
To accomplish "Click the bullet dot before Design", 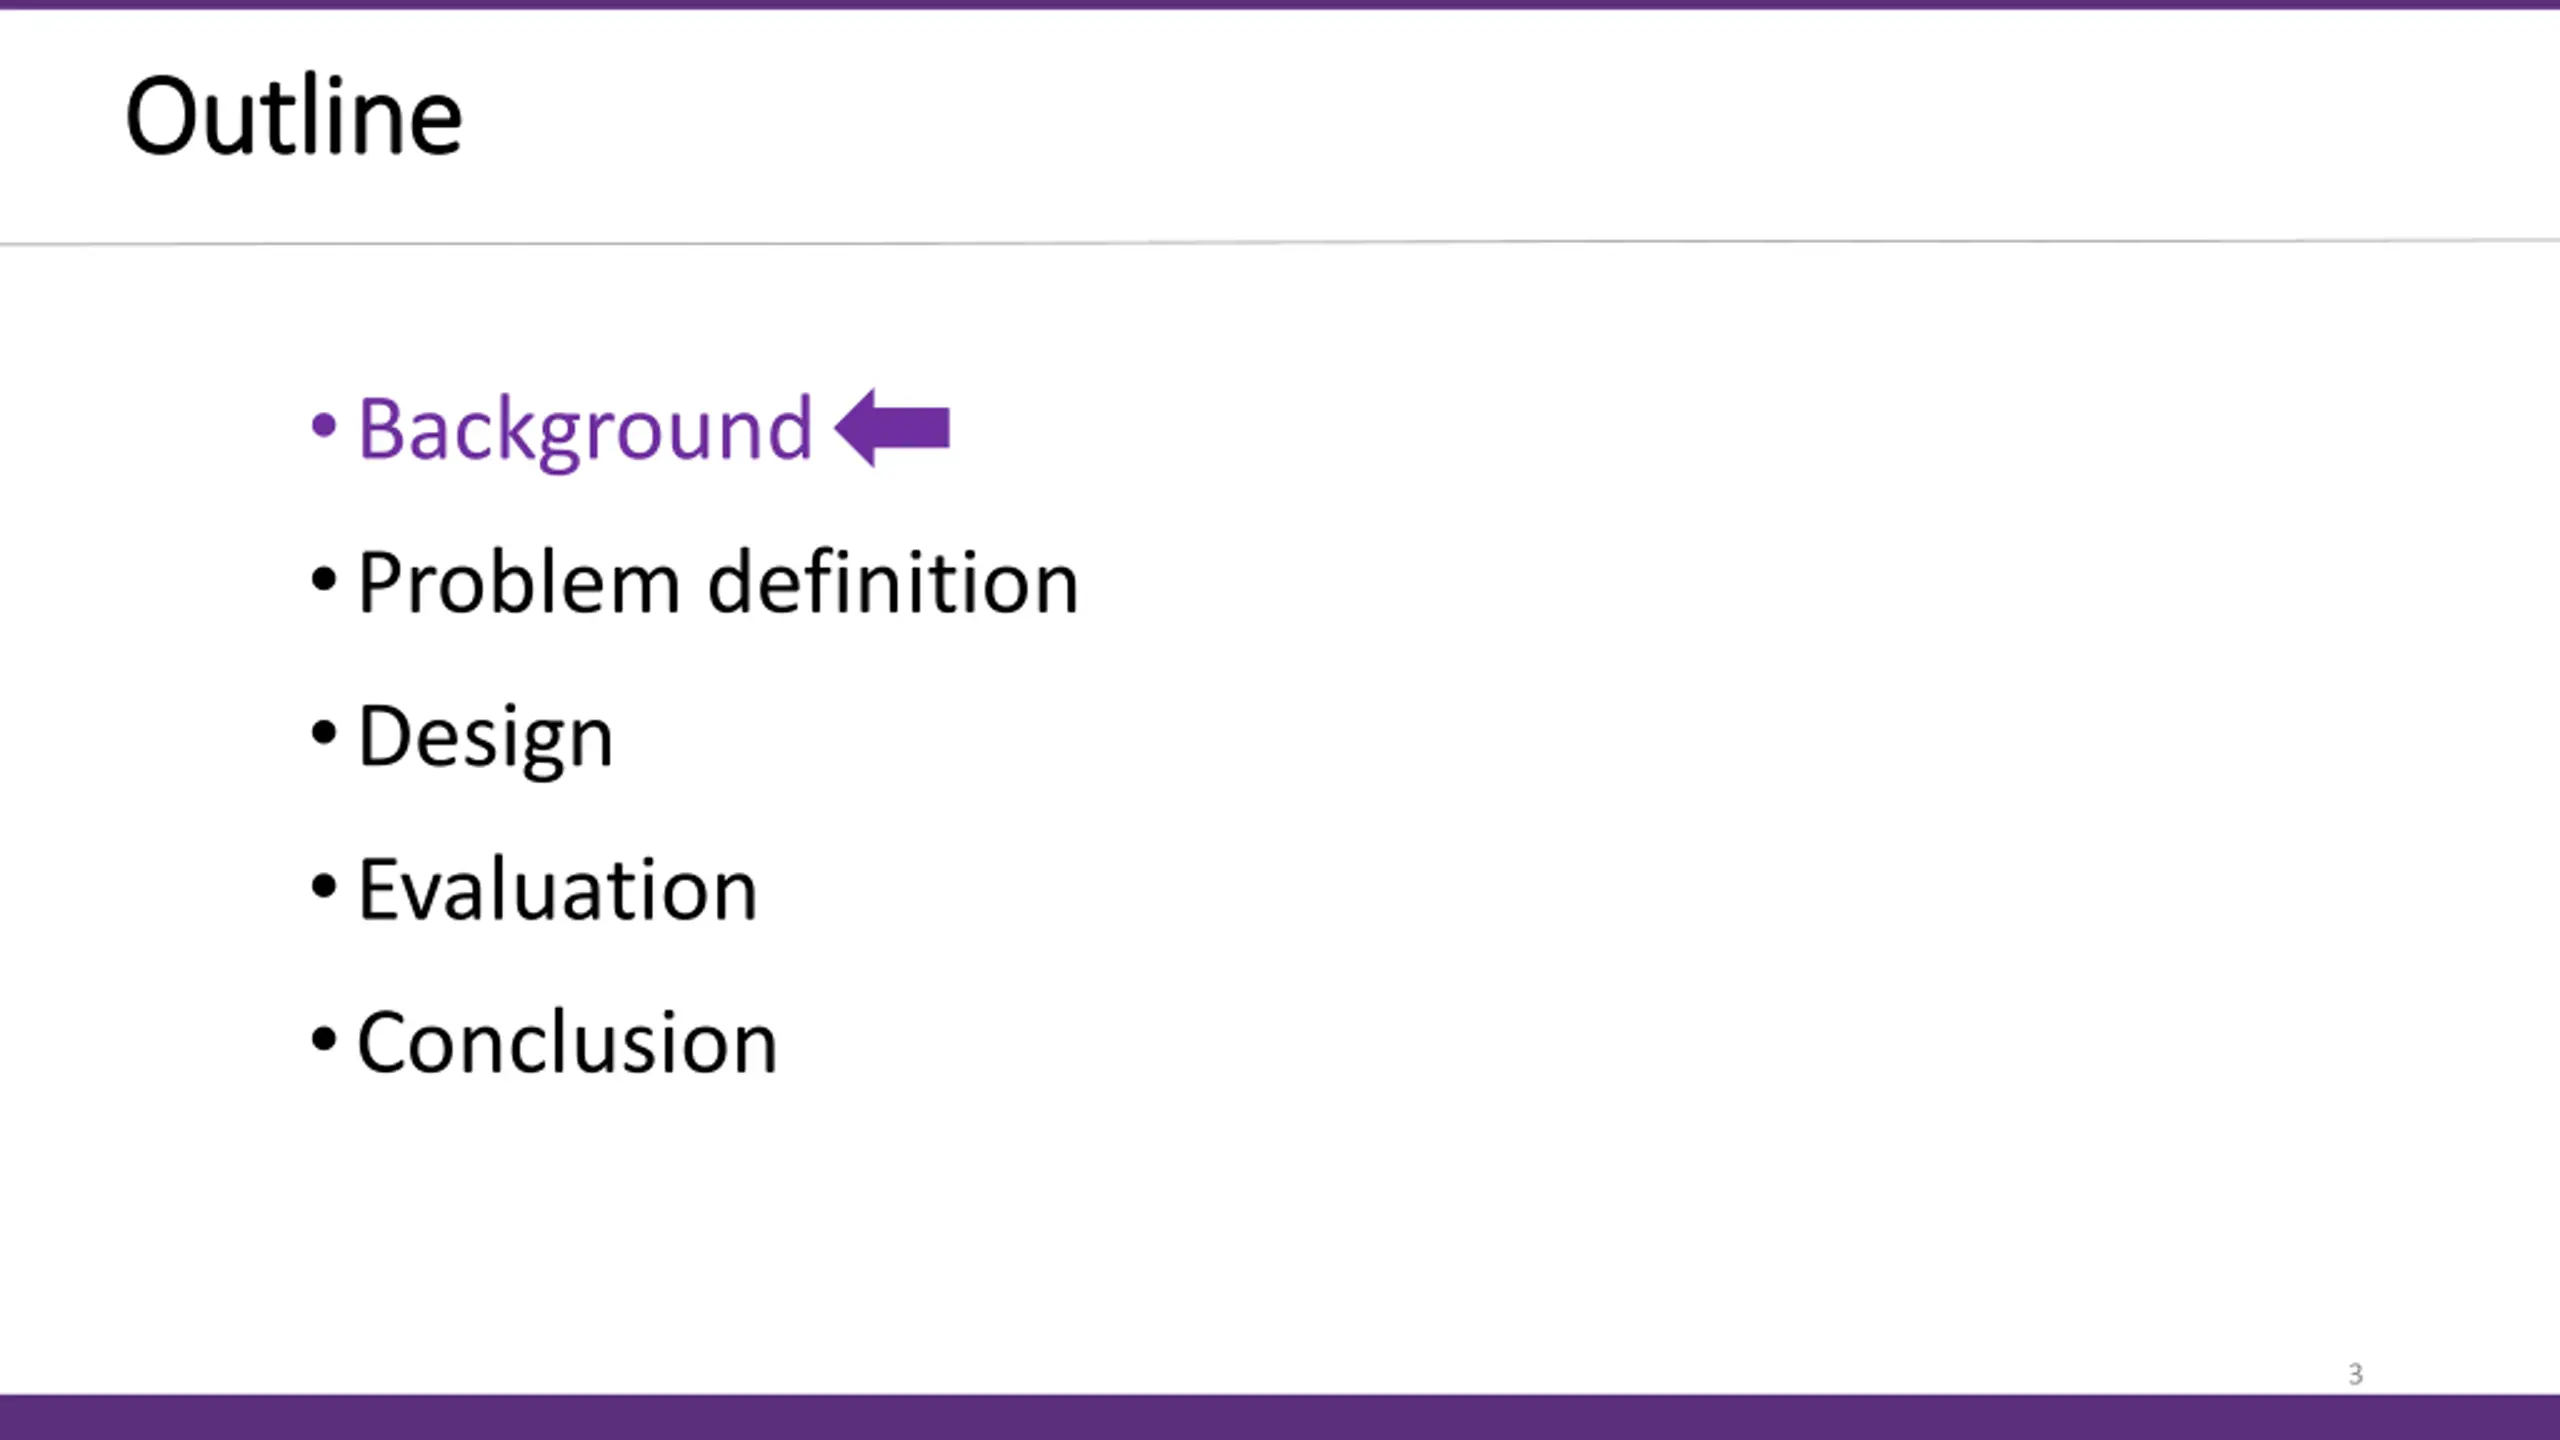I will click(x=323, y=733).
